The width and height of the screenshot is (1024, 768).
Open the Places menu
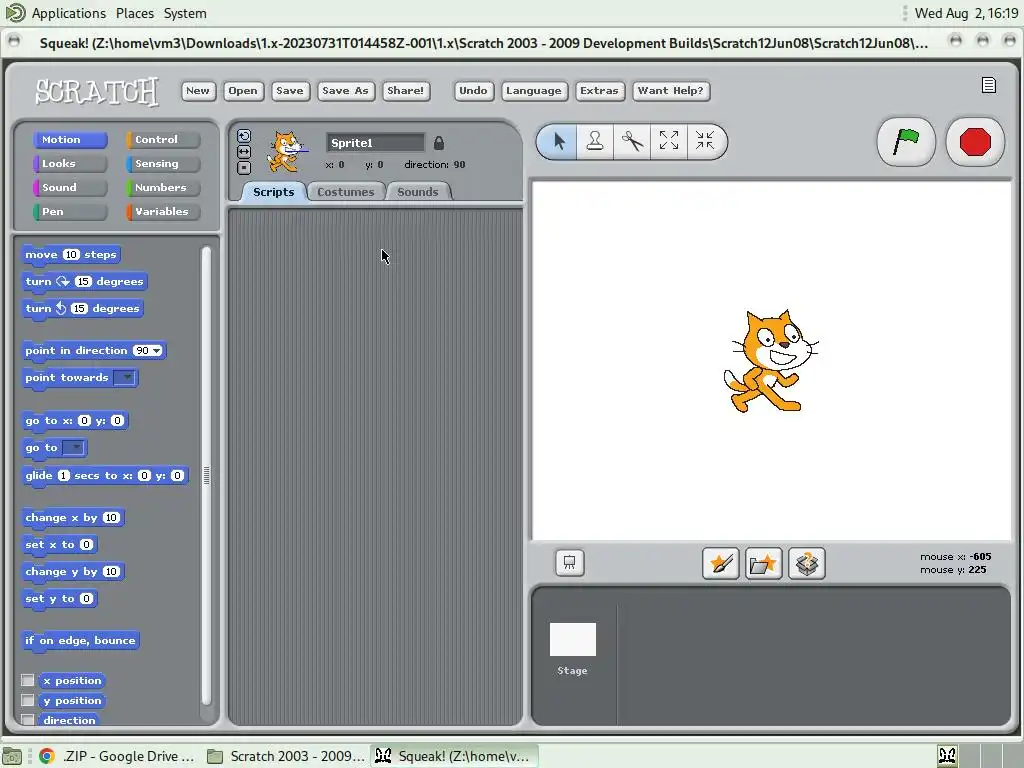(x=135, y=13)
